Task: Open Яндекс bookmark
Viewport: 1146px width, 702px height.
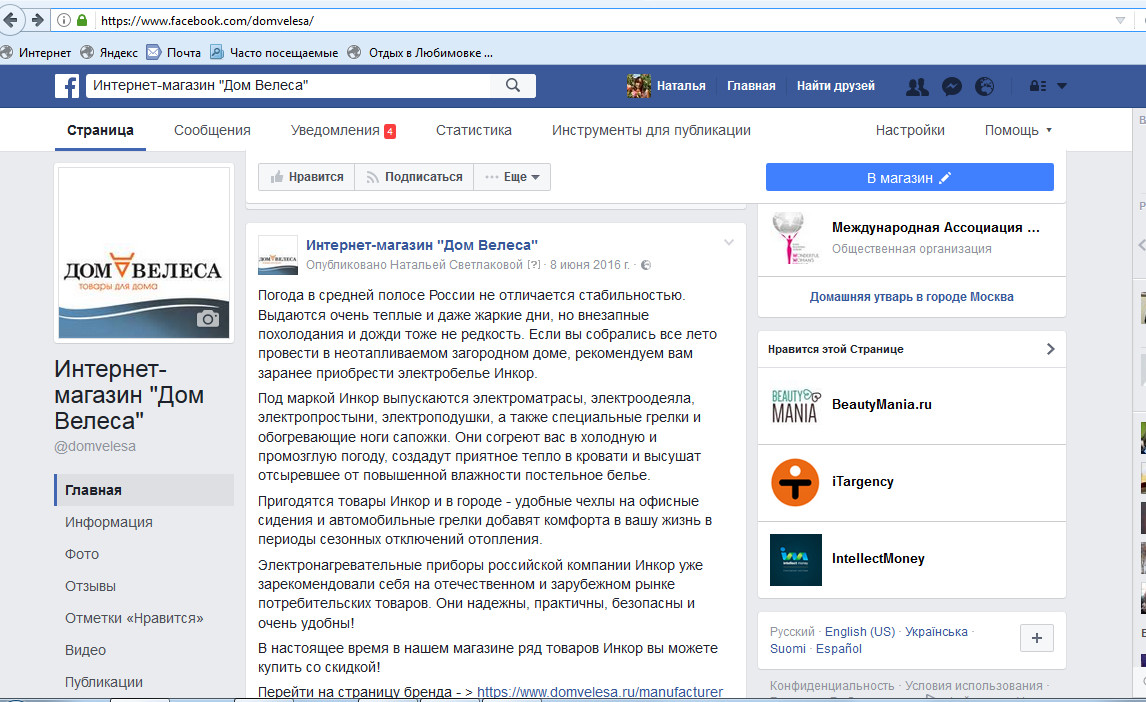Action: point(109,53)
